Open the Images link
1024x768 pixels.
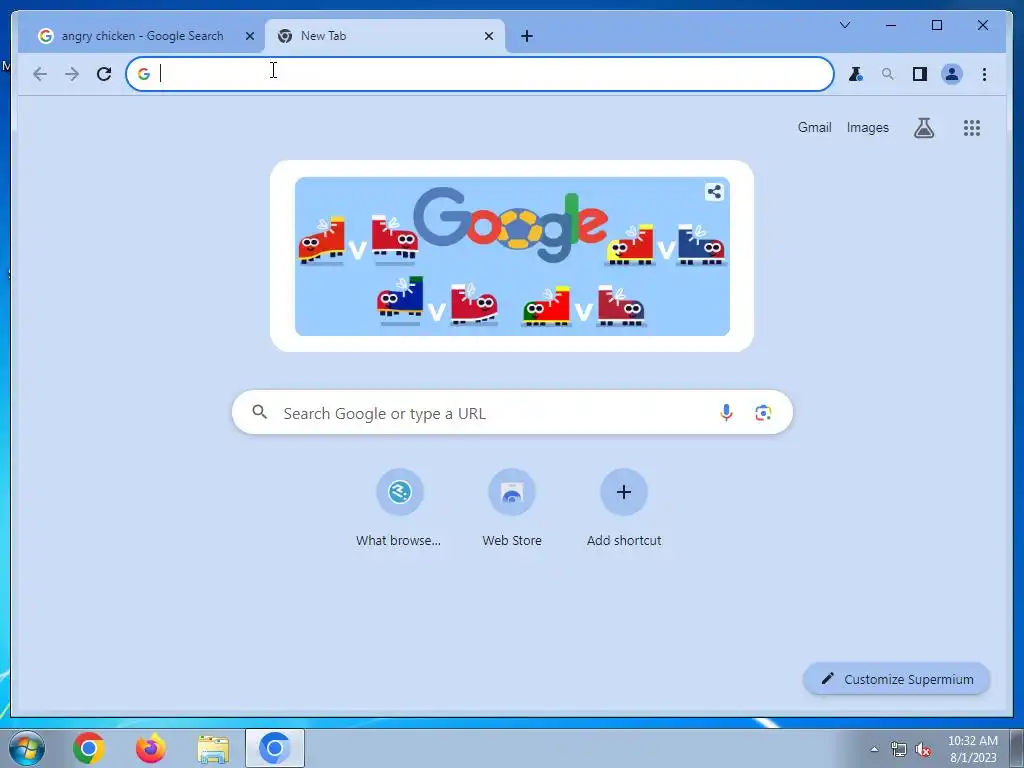(867, 127)
